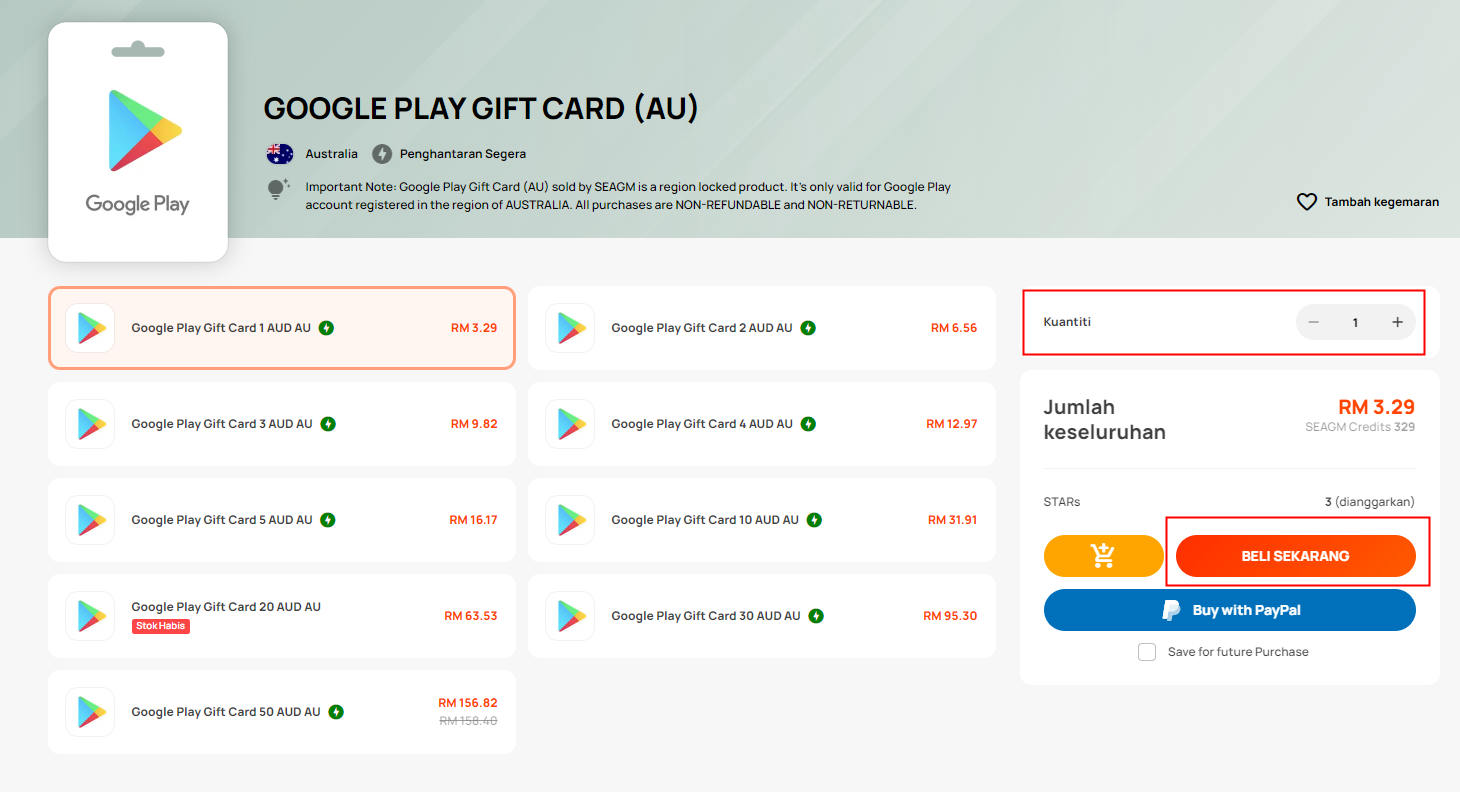This screenshot has width=1460, height=792.
Task: Click green instant-delivery badge on 1 AUD card
Action: 326,328
